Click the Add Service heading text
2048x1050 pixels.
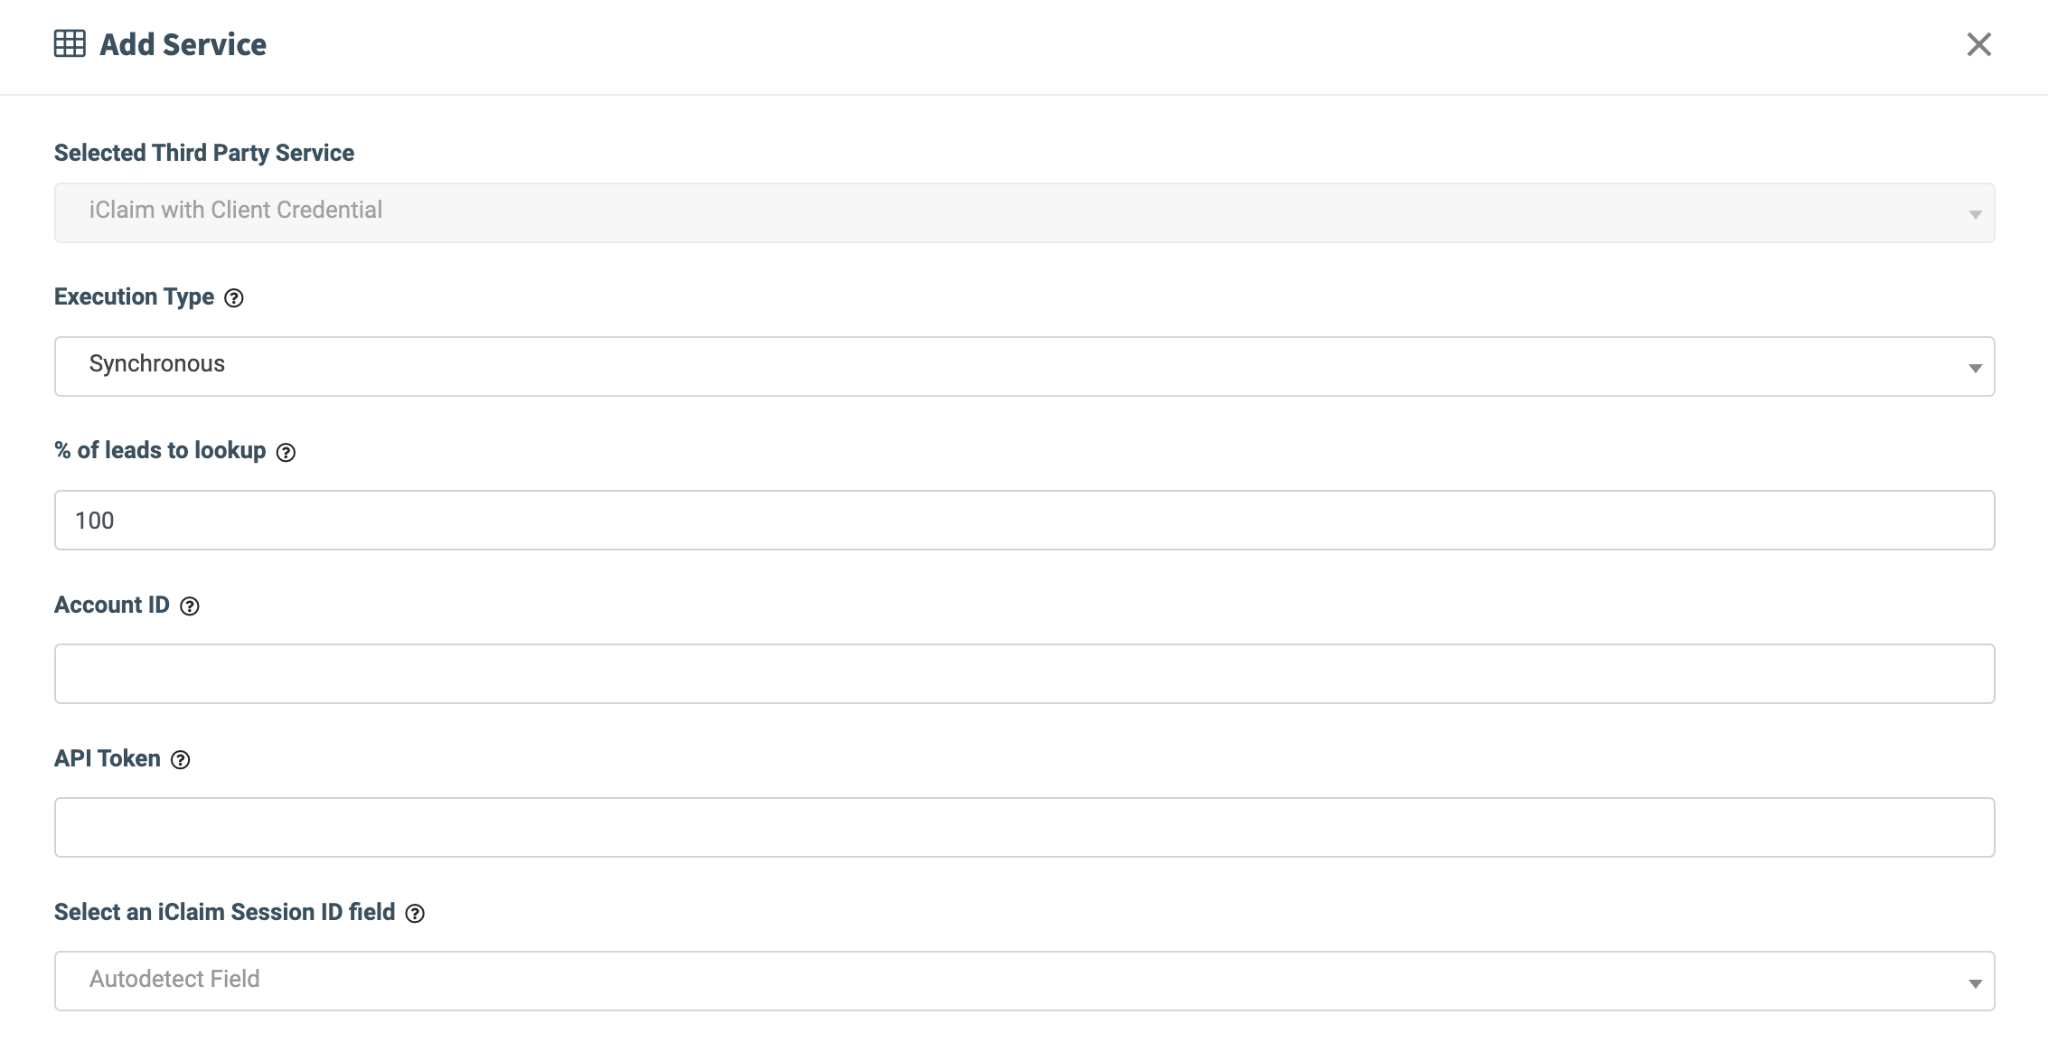point(183,44)
